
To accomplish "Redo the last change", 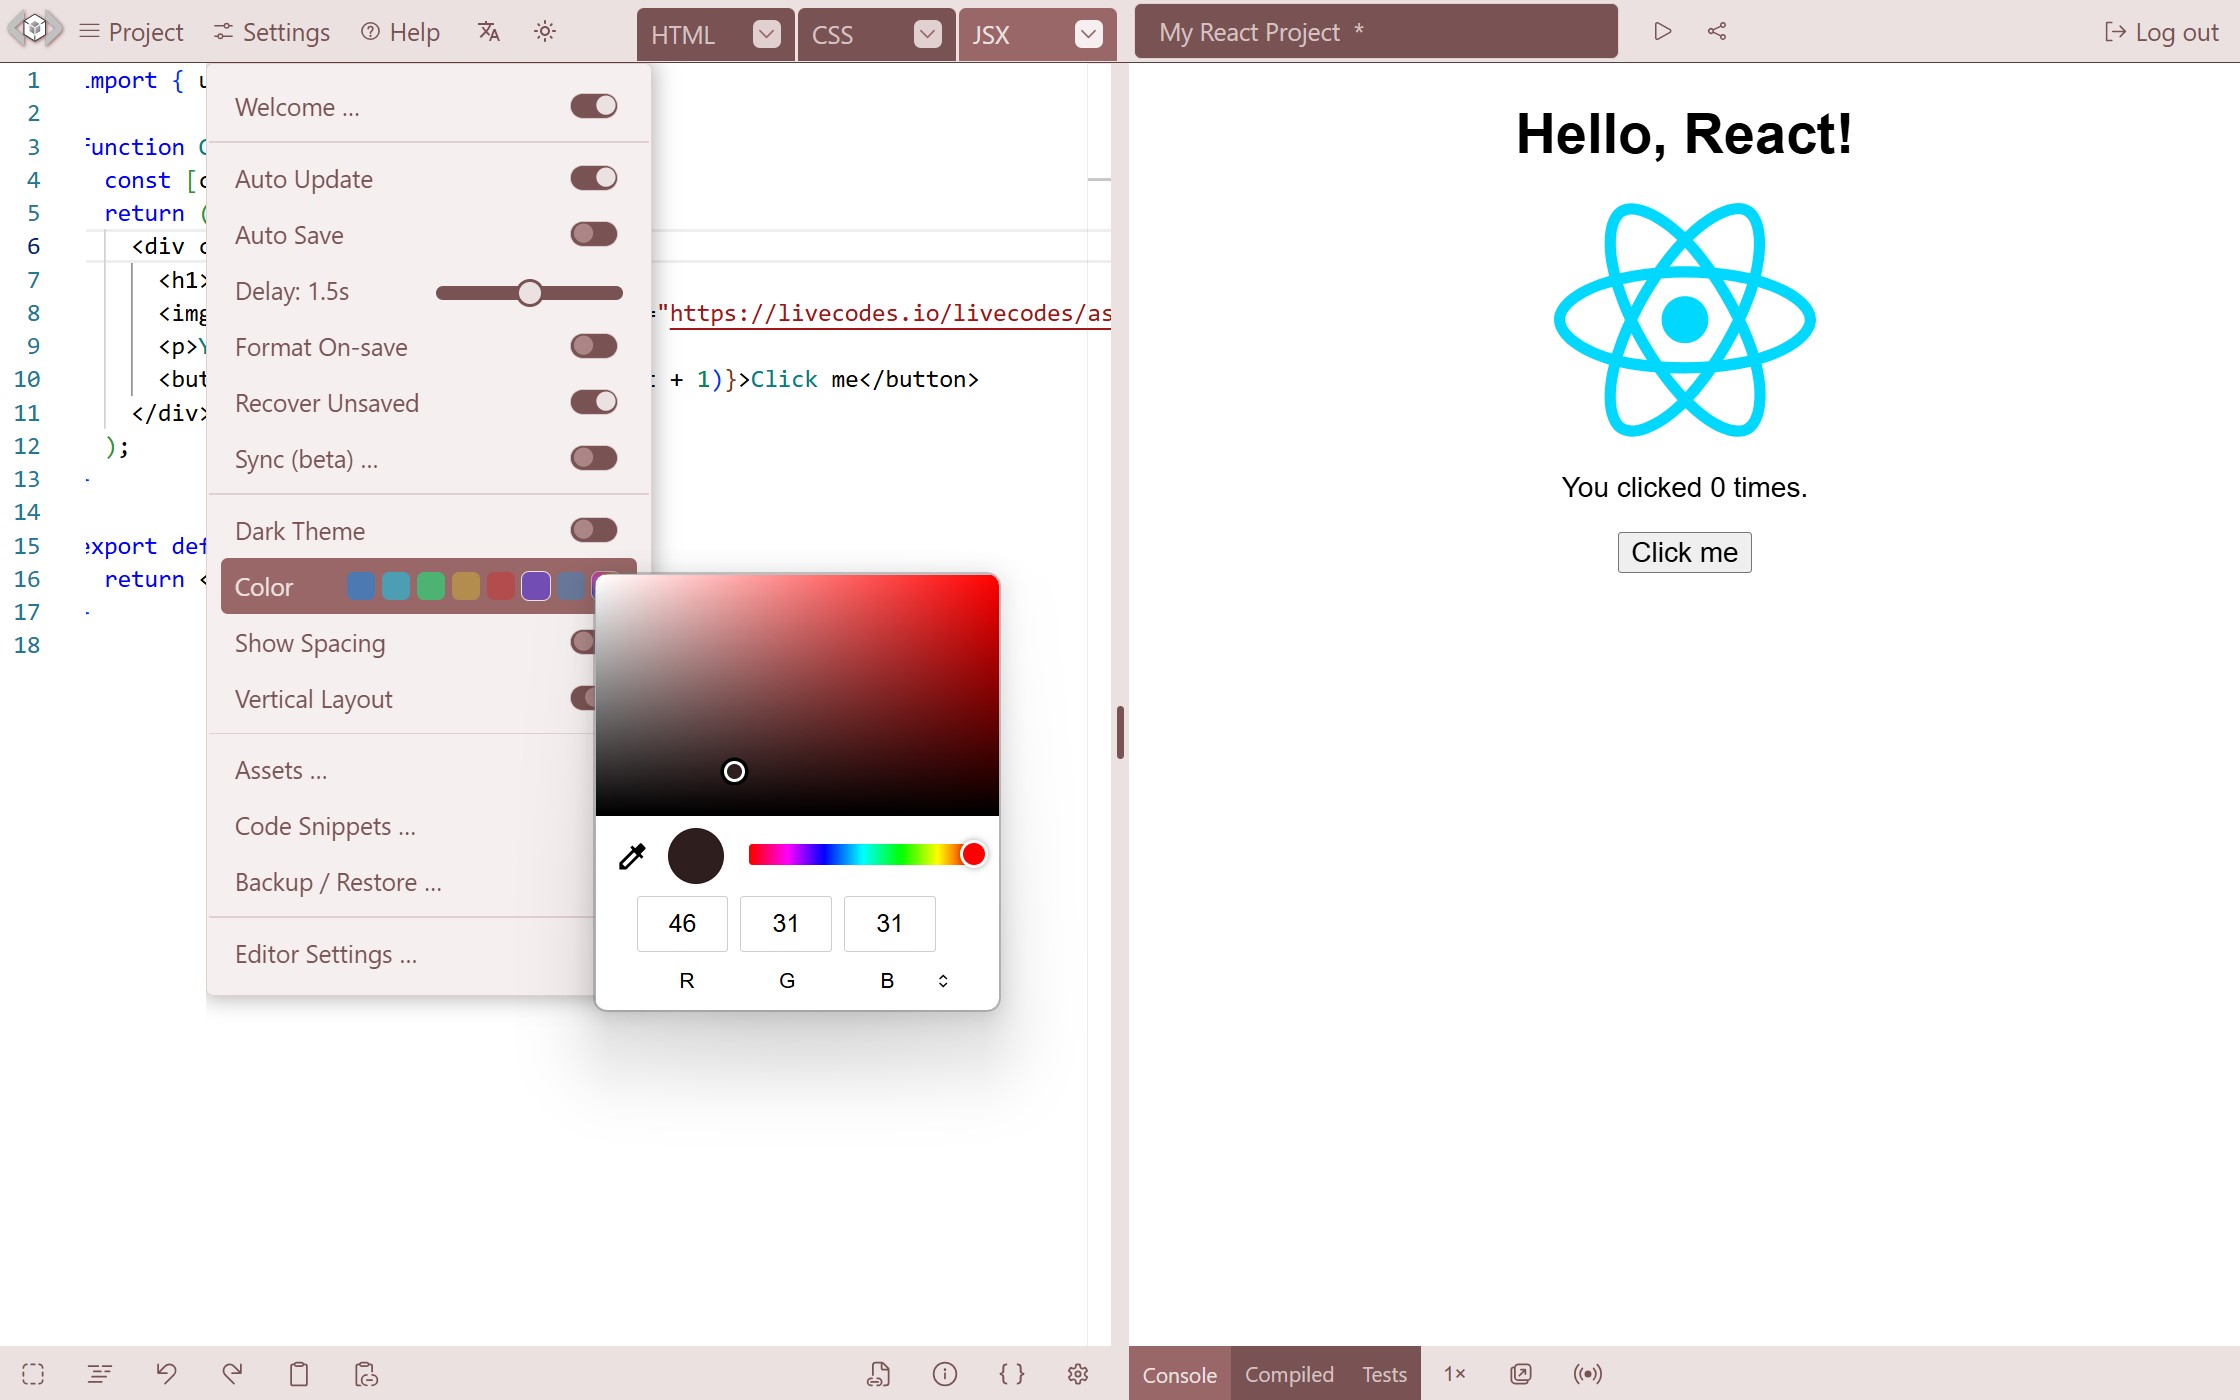I will click(232, 1373).
